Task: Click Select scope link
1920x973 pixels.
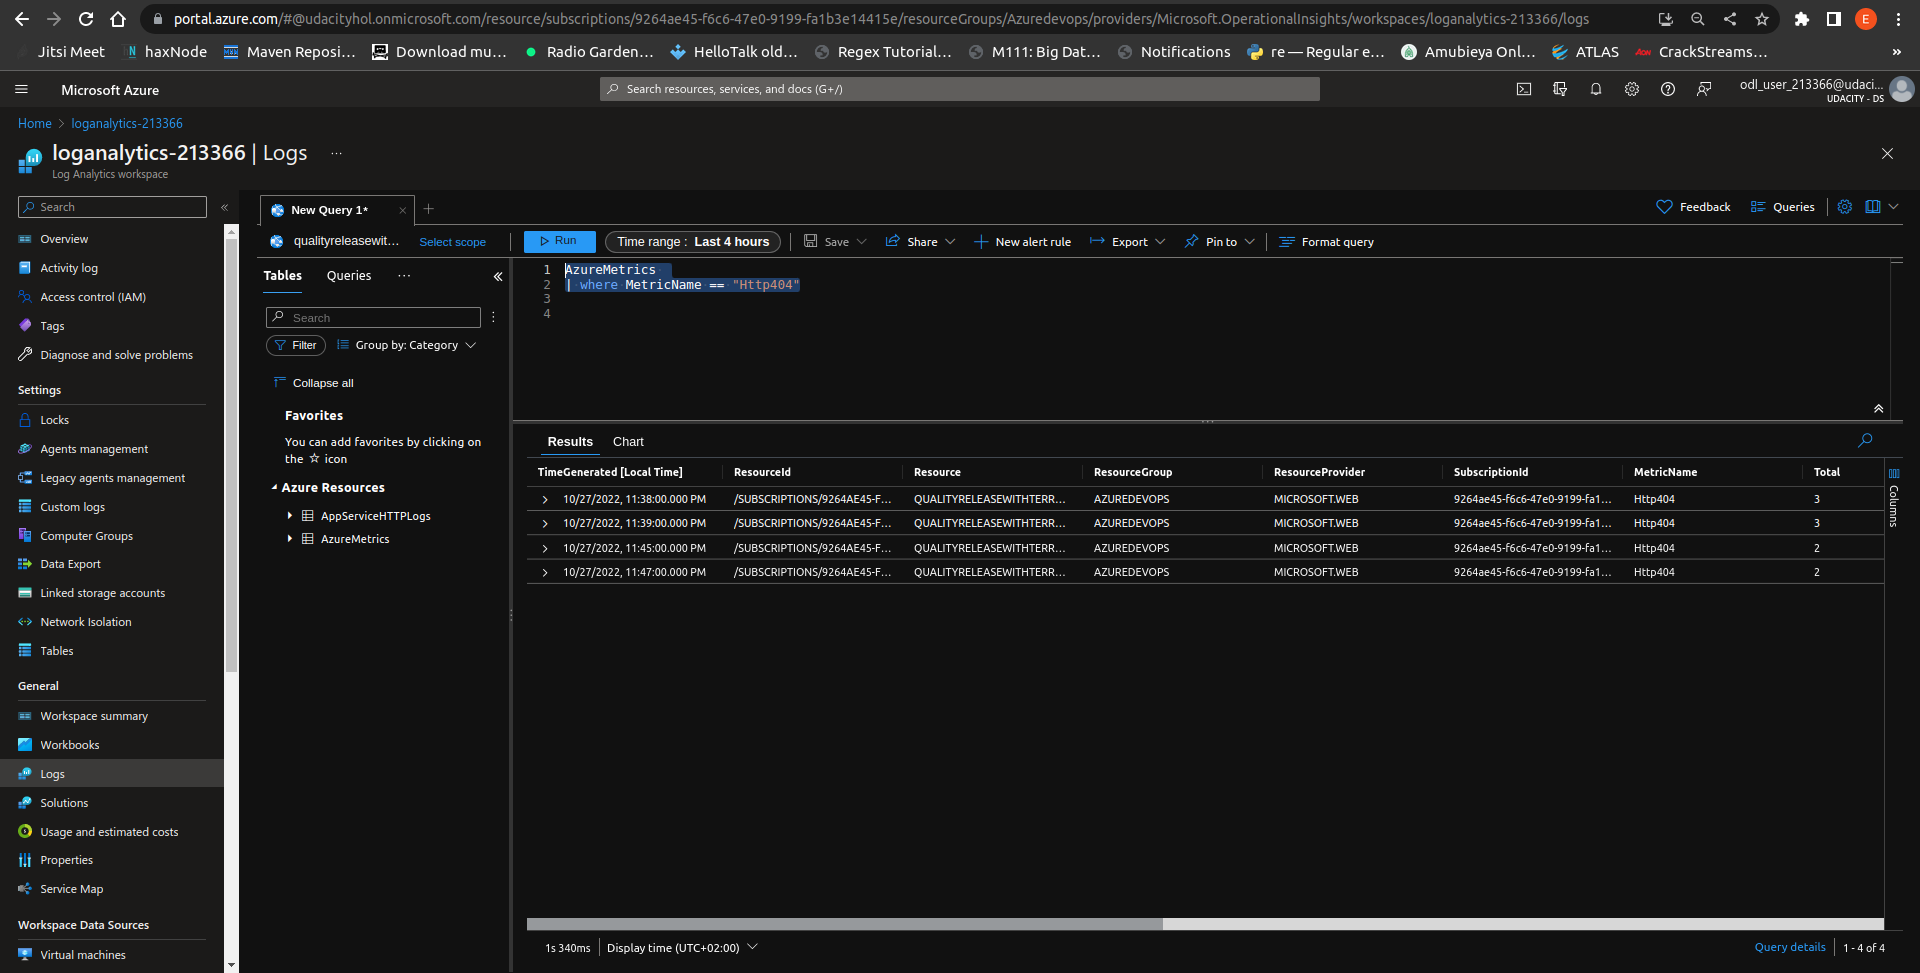Action: point(453,242)
